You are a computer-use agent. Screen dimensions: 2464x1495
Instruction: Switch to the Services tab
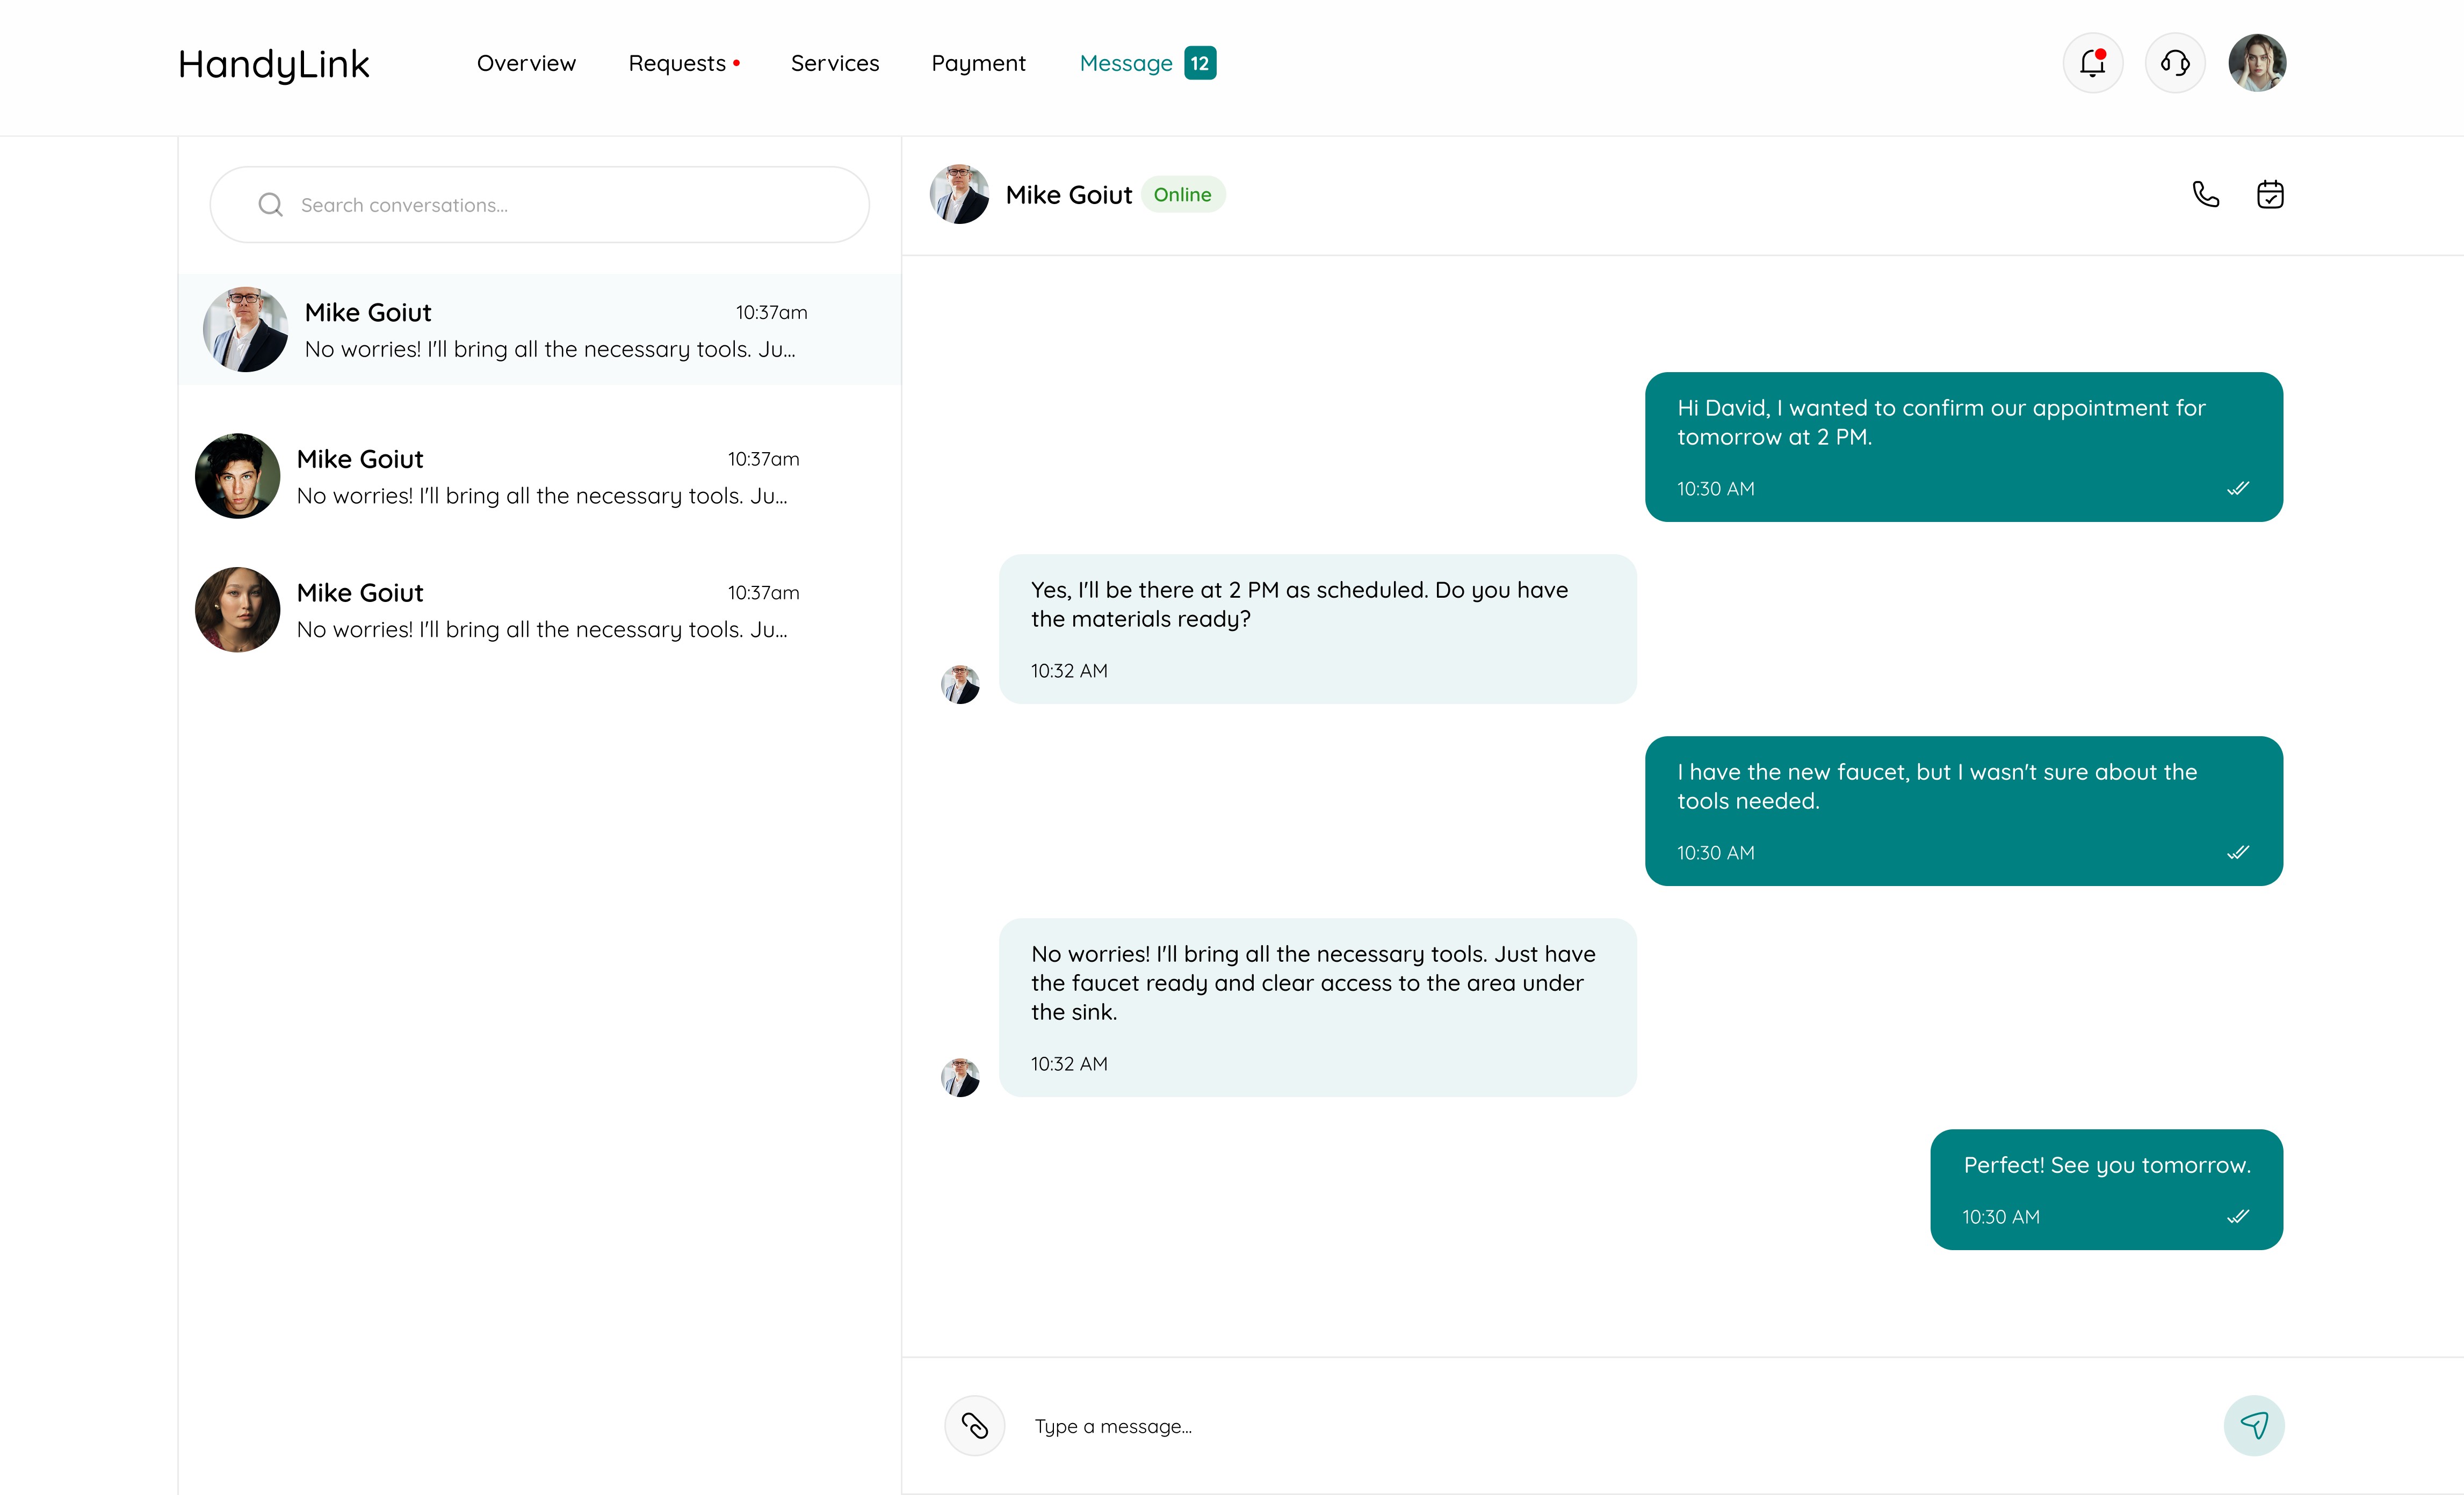834,63
